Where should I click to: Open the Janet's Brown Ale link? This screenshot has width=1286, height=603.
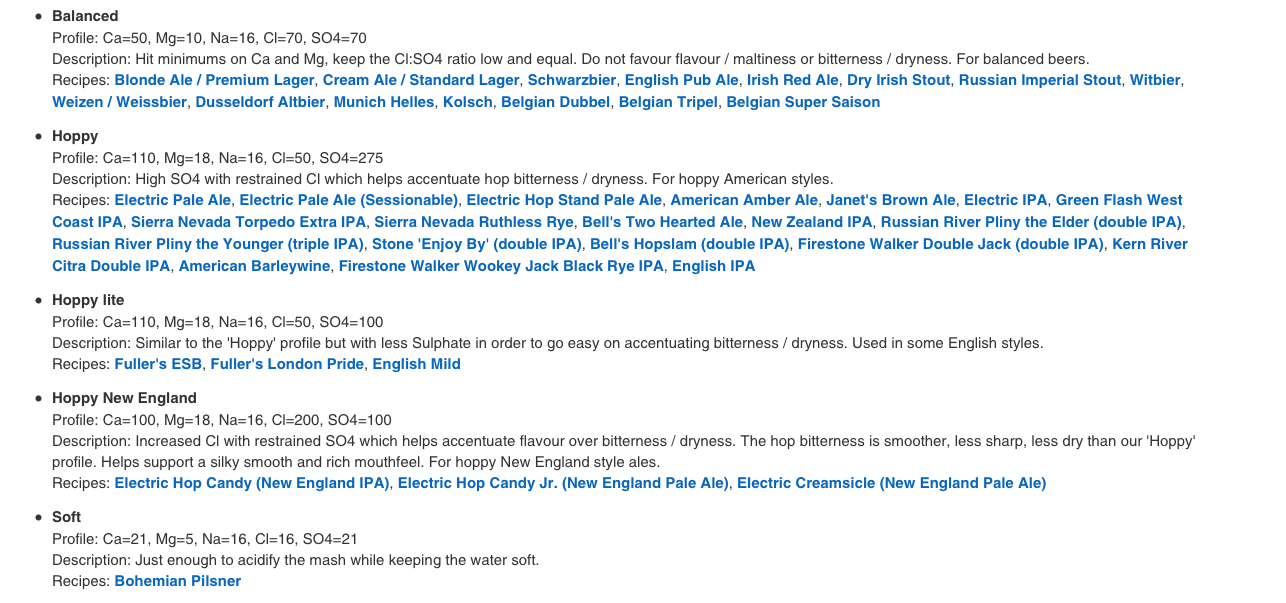[x=891, y=200]
